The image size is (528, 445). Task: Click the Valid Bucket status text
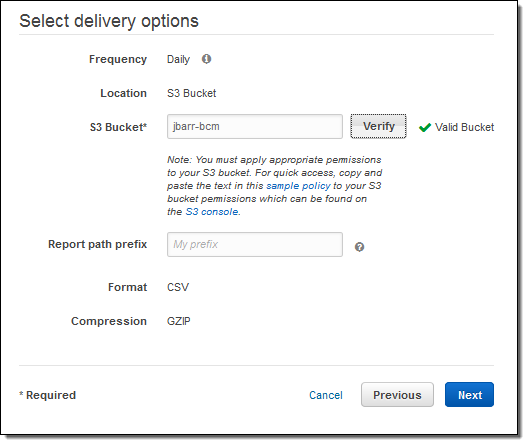(x=464, y=127)
